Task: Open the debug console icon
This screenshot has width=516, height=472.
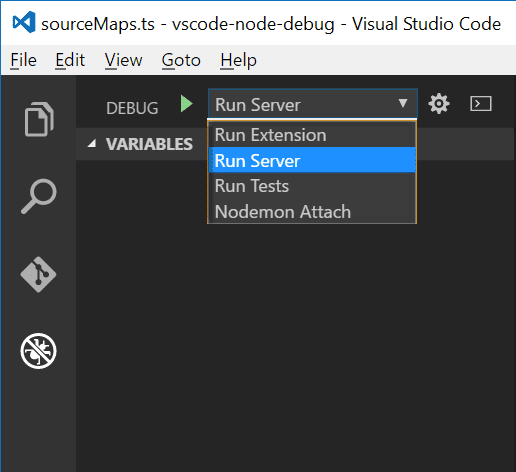Action: point(481,104)
